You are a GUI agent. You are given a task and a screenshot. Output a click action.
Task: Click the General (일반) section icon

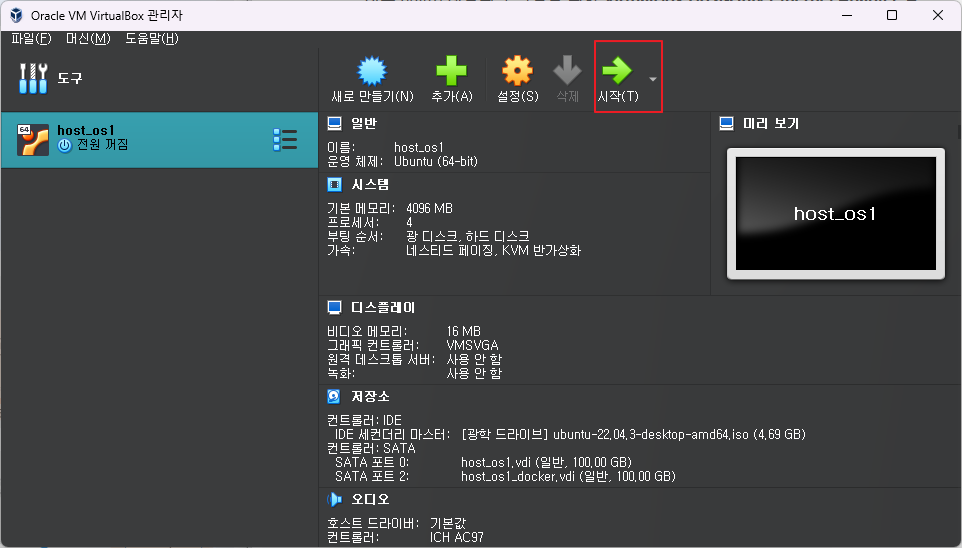[334, 123]
